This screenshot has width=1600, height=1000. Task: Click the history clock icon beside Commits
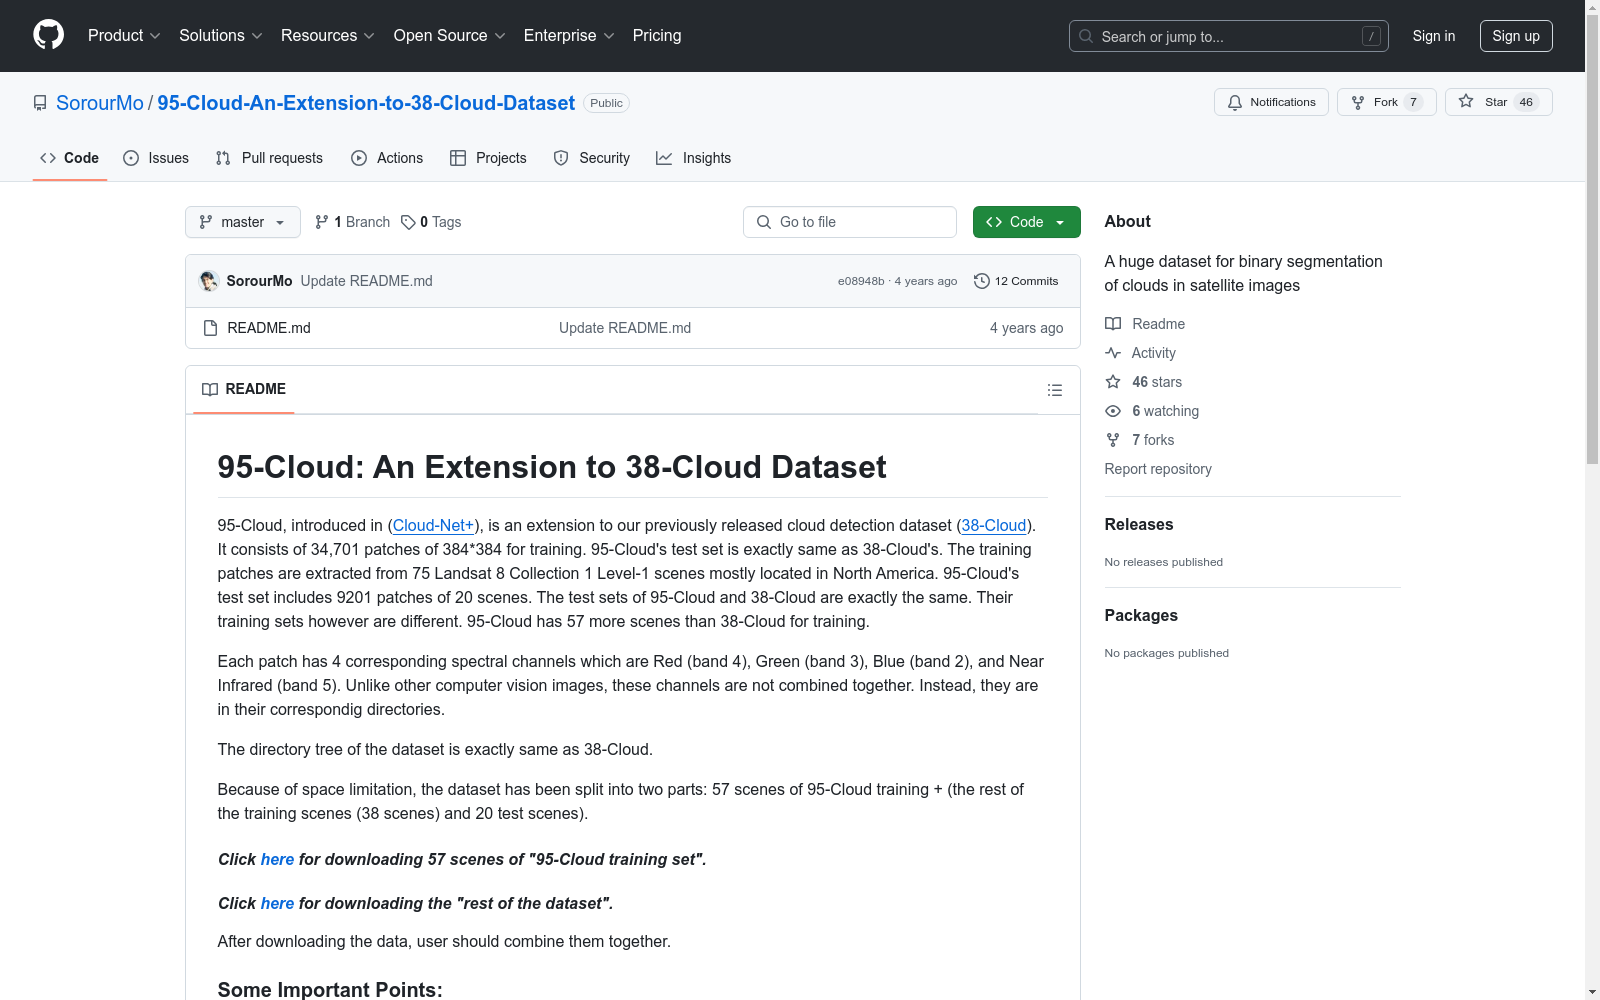pos(982,281)
